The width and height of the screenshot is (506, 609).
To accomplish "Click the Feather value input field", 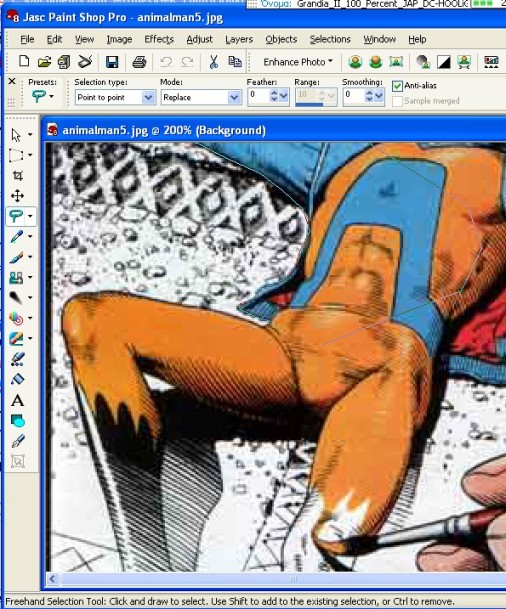I will point(259,96).
